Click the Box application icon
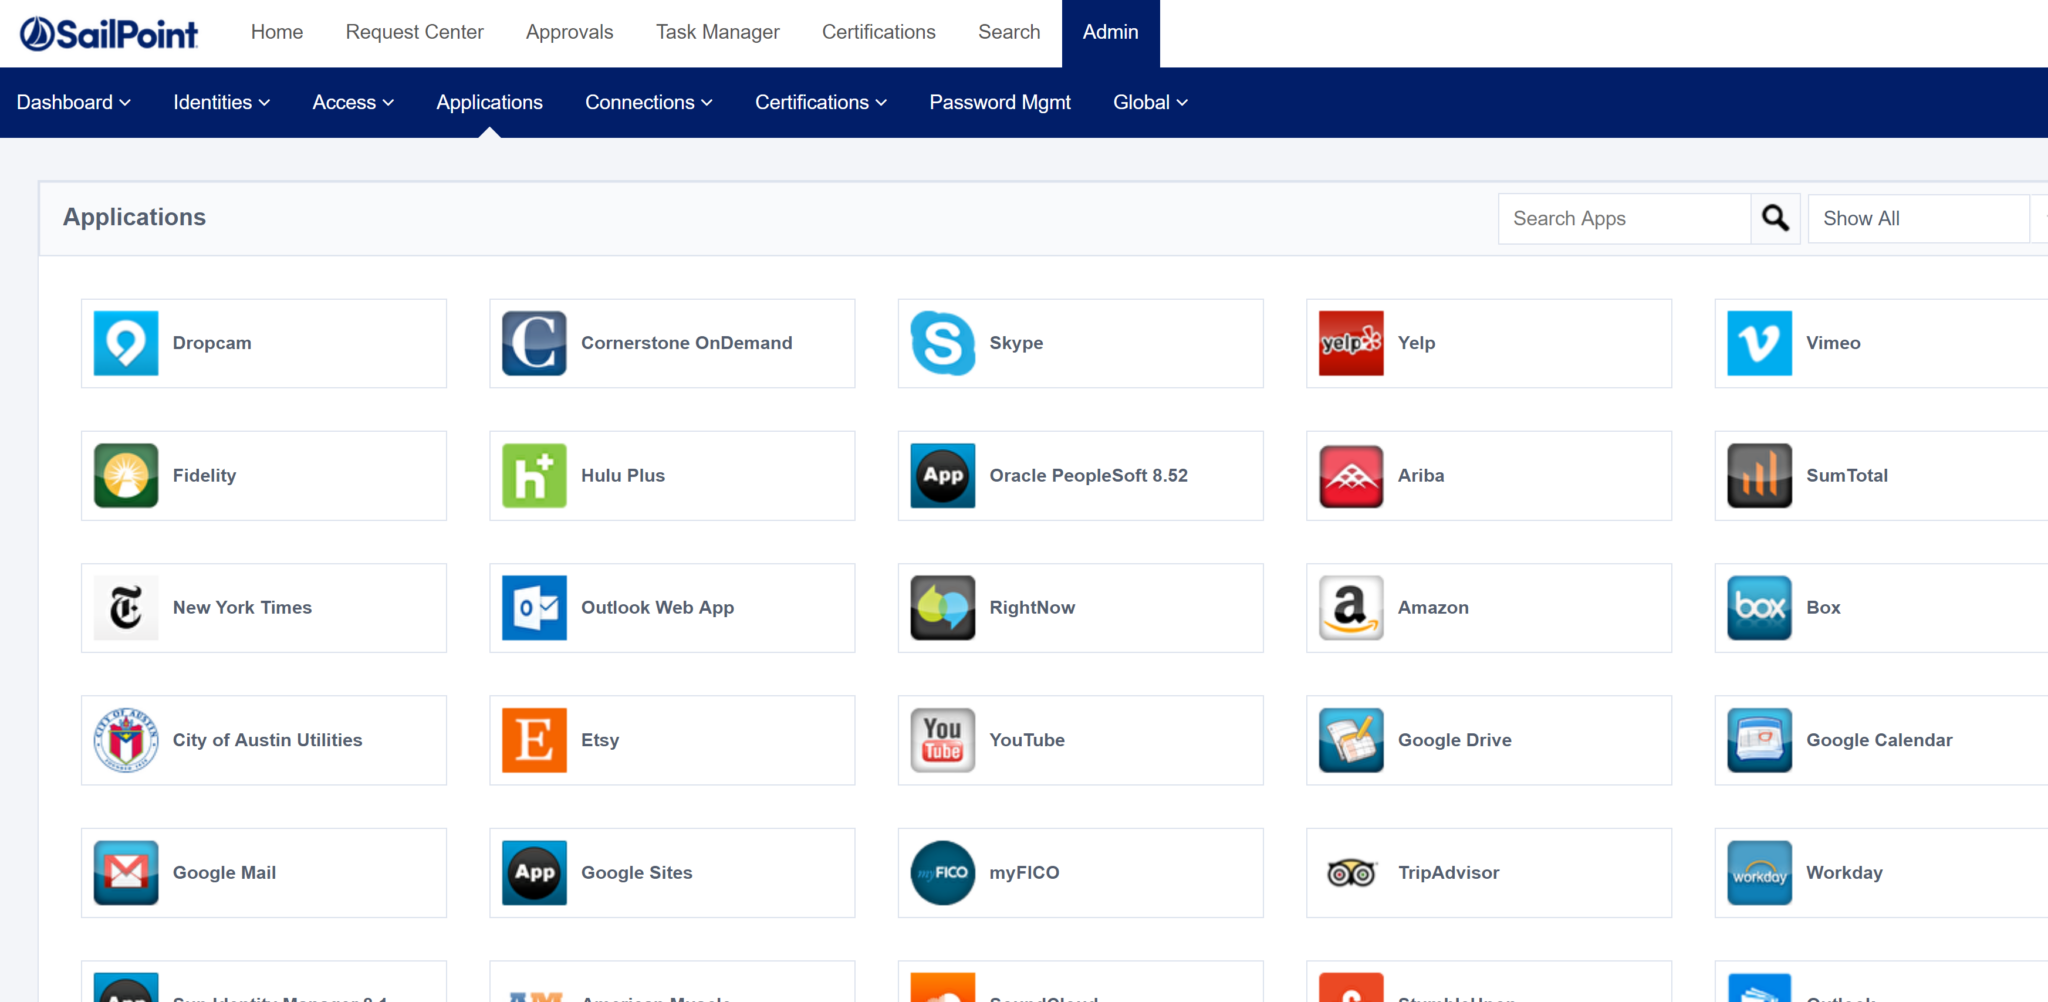The image size is (2048, 1002). (x=1877, y=607)
